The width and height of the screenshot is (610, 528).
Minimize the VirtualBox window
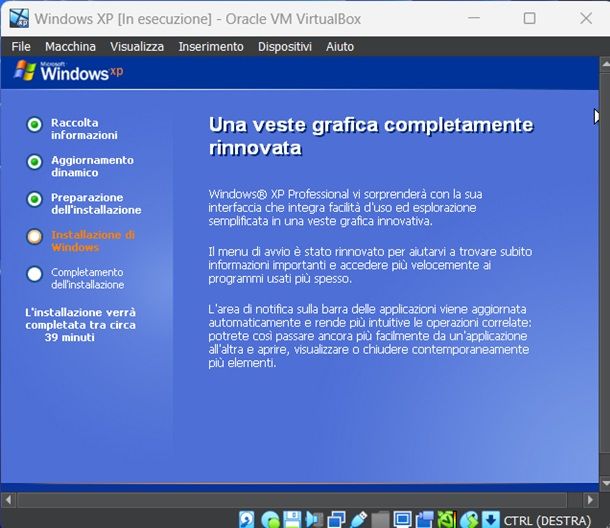474,18
